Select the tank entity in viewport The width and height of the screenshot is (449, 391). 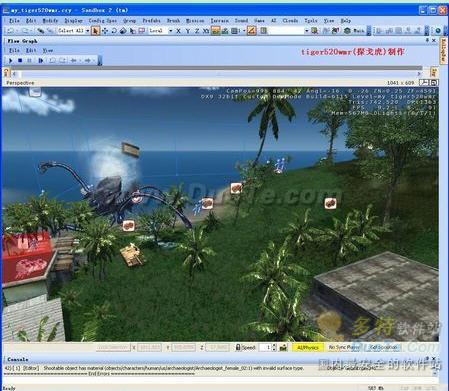[x=133, y=255]
